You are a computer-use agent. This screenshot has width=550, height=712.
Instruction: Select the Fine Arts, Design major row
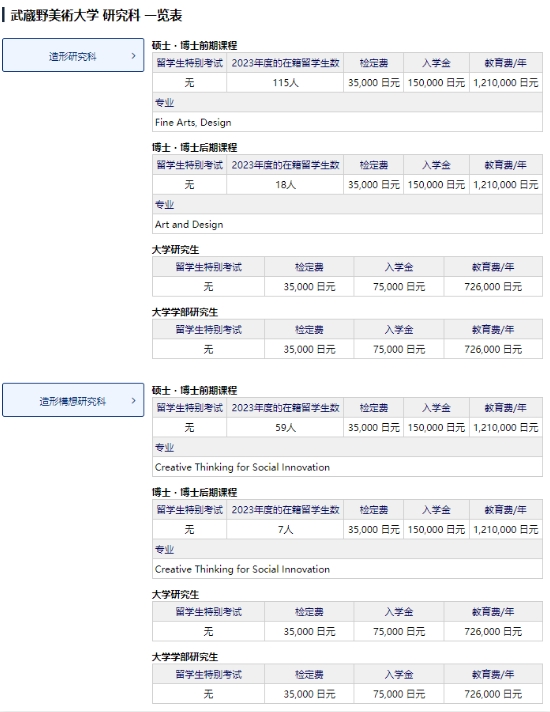(347, 122)
